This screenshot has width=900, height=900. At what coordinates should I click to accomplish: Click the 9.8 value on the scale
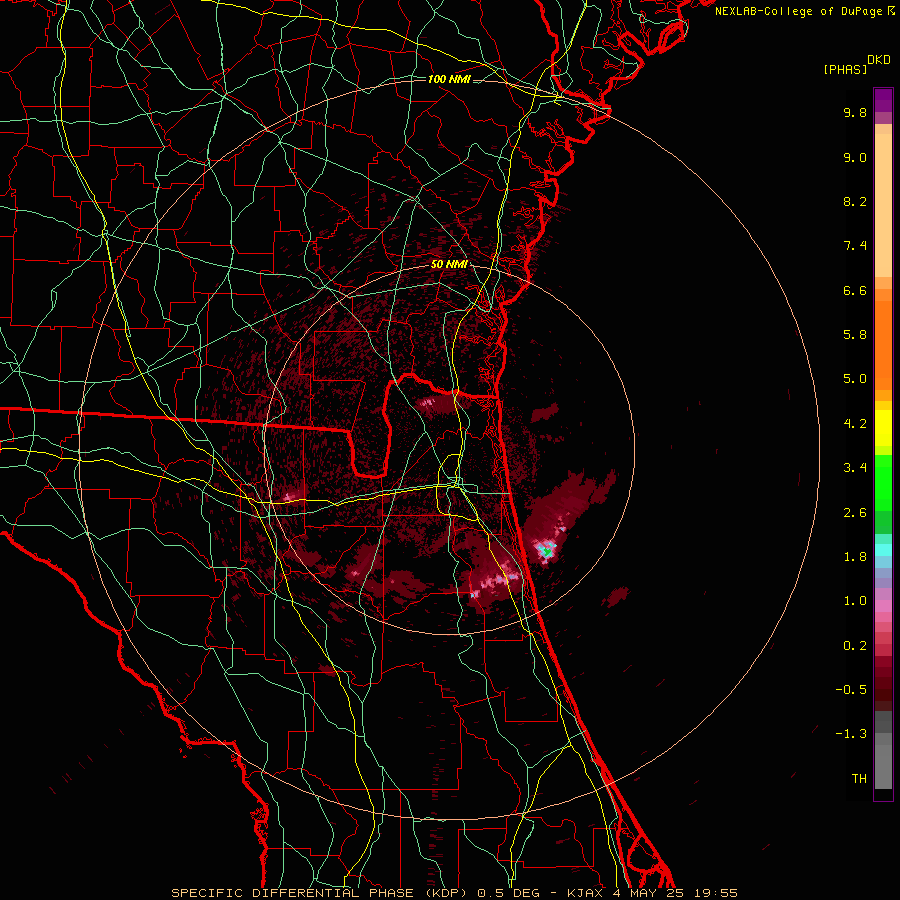[855, 112]
